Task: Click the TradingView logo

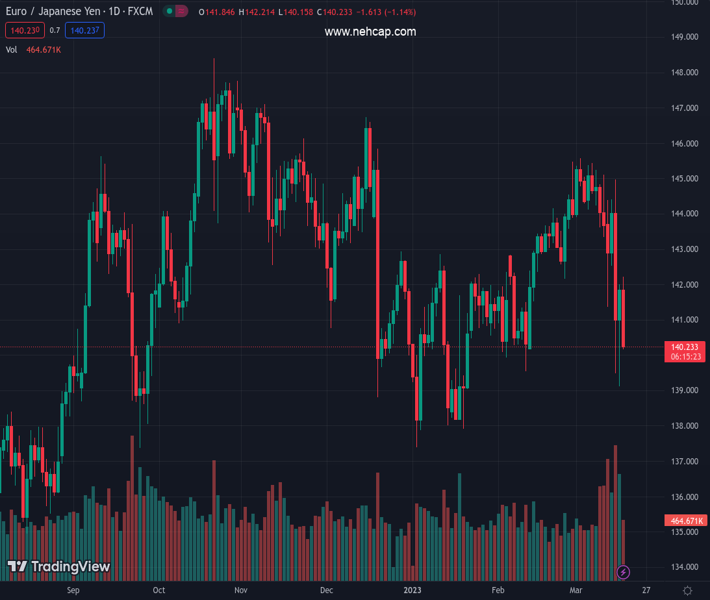Action: pos(58,567)
